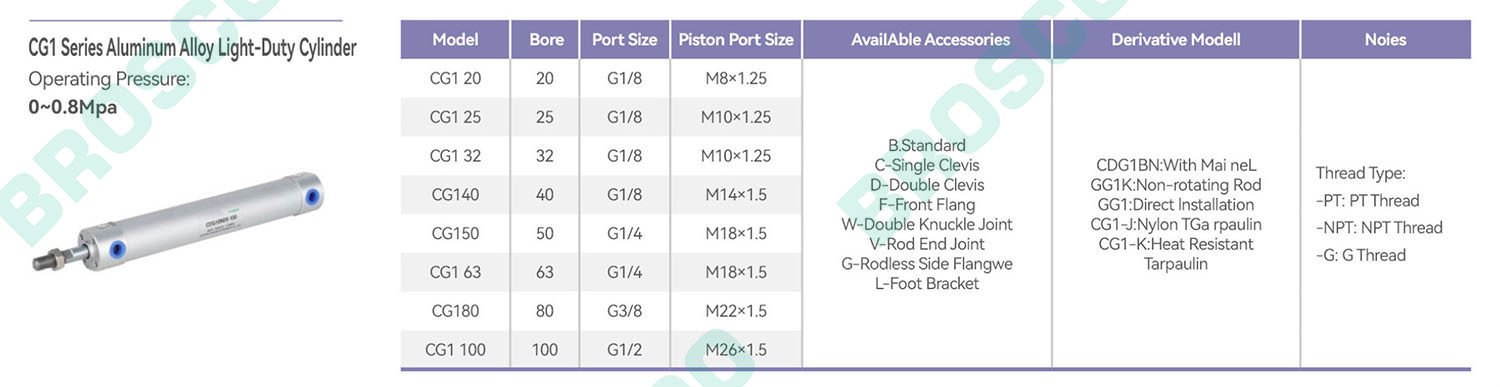
Task: Click the Port Size column header
Action: pyautogui.click(x=624, y=40)
